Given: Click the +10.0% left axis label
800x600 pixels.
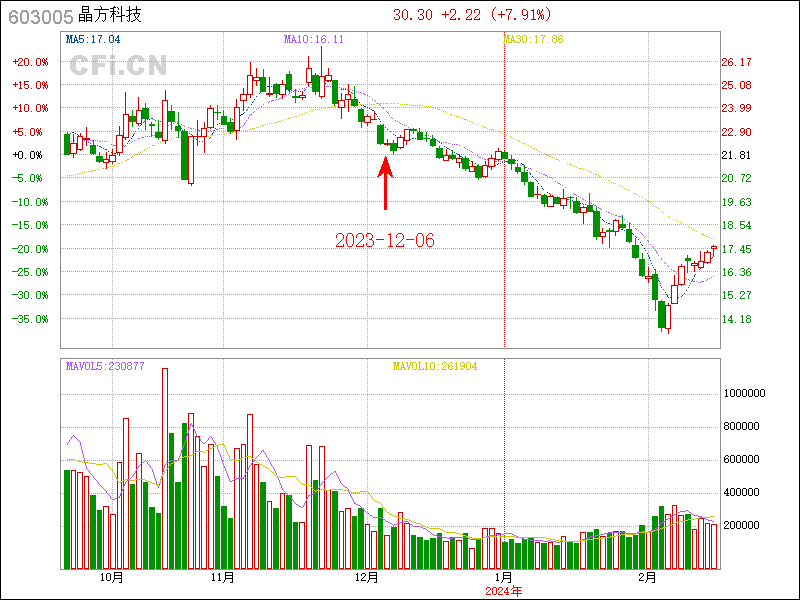Looking at the screenshot, I should click(31, 108).
